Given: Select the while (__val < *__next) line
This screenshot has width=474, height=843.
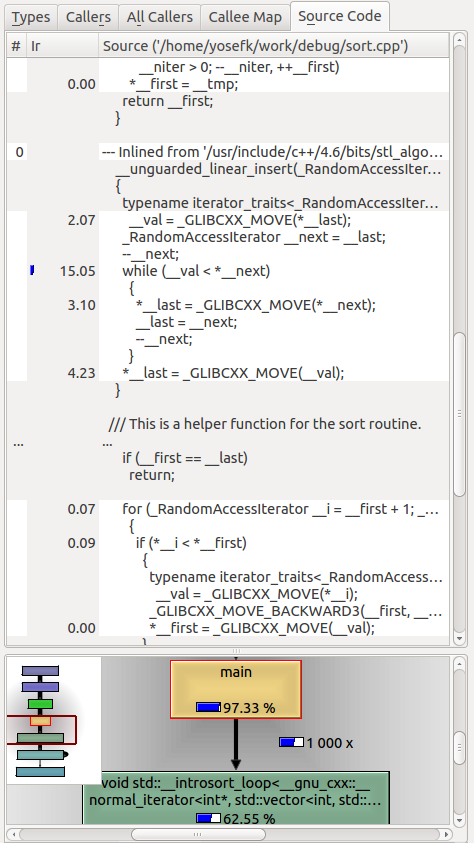Looking at the screenshot, I should coord(196,271).
